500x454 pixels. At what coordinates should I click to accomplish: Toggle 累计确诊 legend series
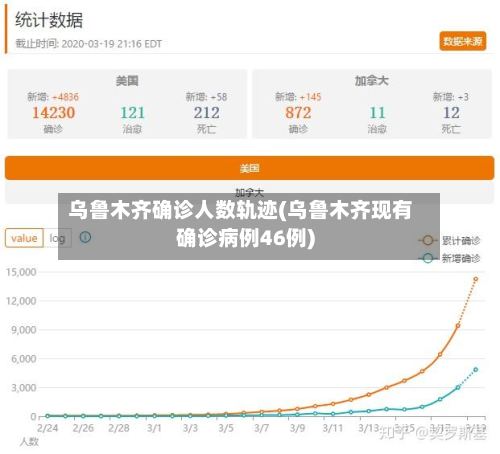pos(450,240)
